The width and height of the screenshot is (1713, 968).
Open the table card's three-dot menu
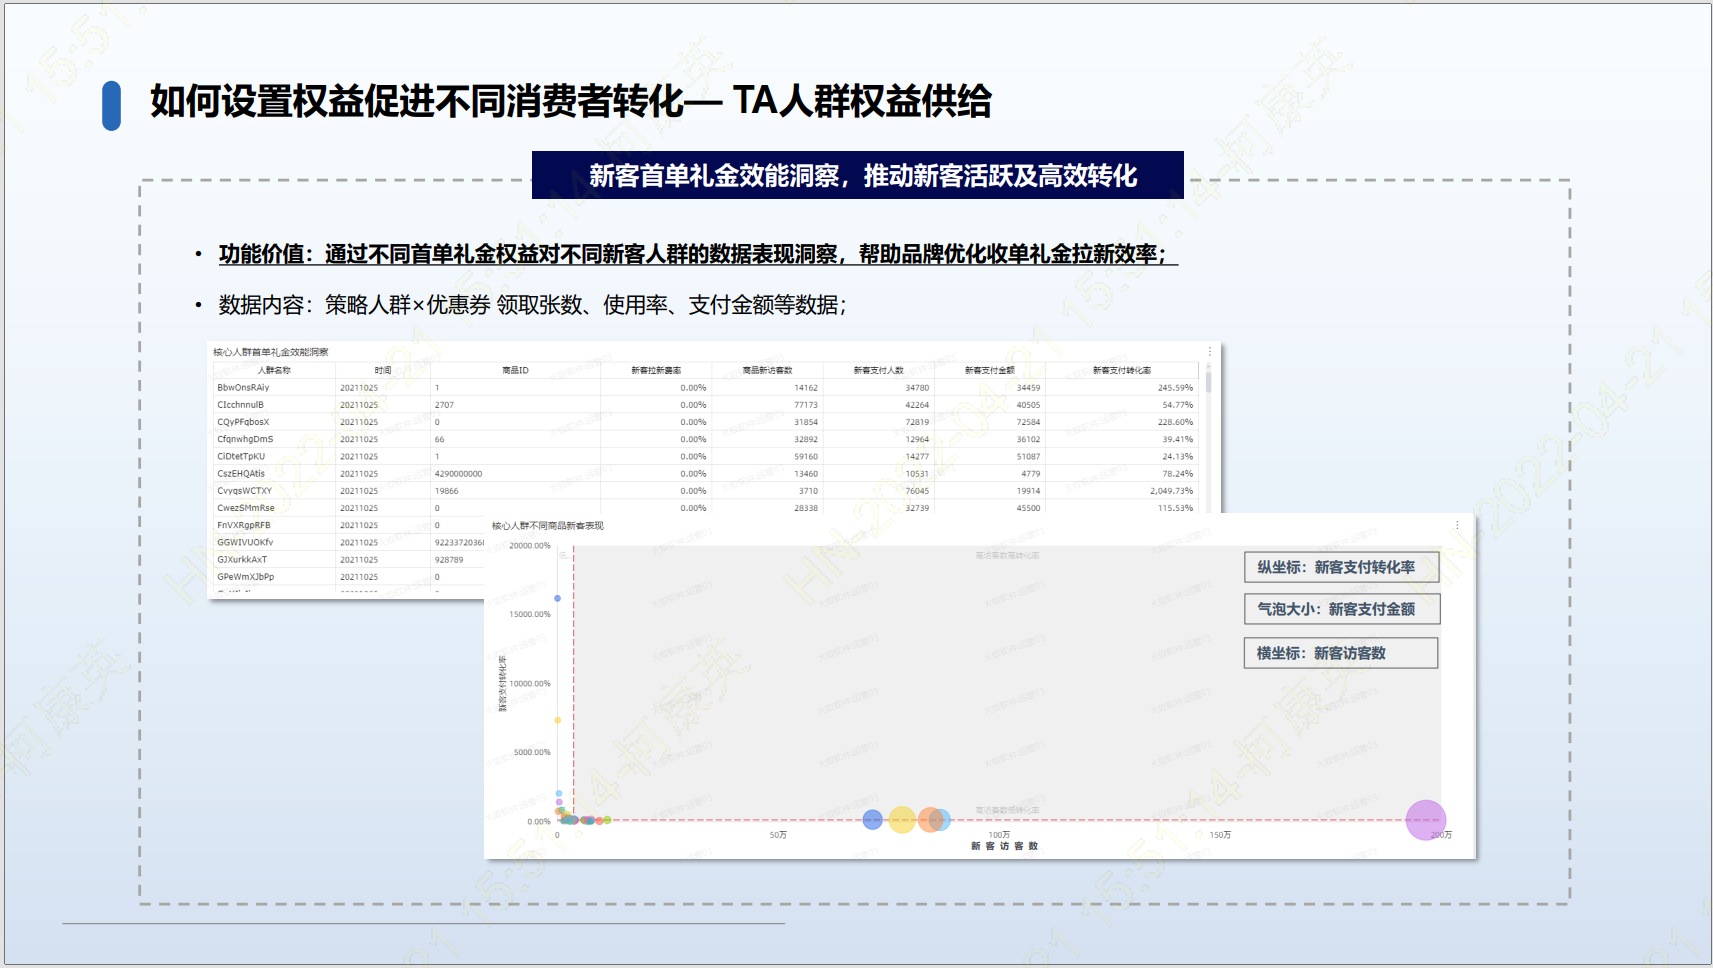1210,352
